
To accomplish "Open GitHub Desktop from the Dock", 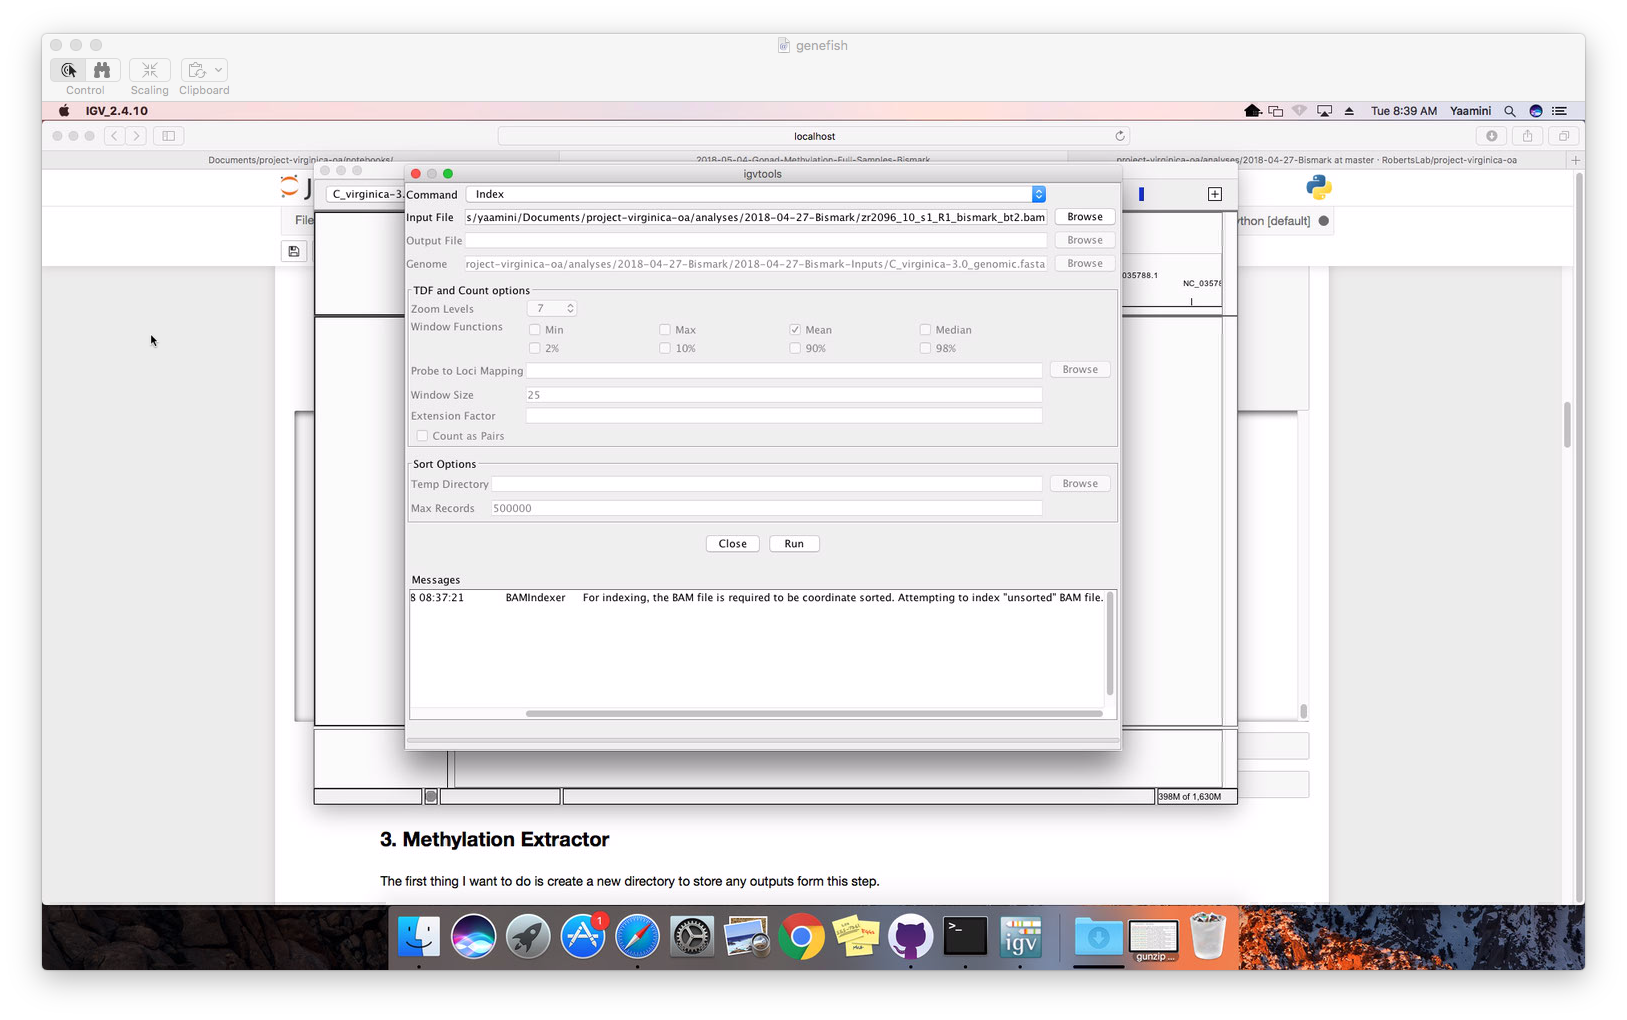I will pos(910,937).
